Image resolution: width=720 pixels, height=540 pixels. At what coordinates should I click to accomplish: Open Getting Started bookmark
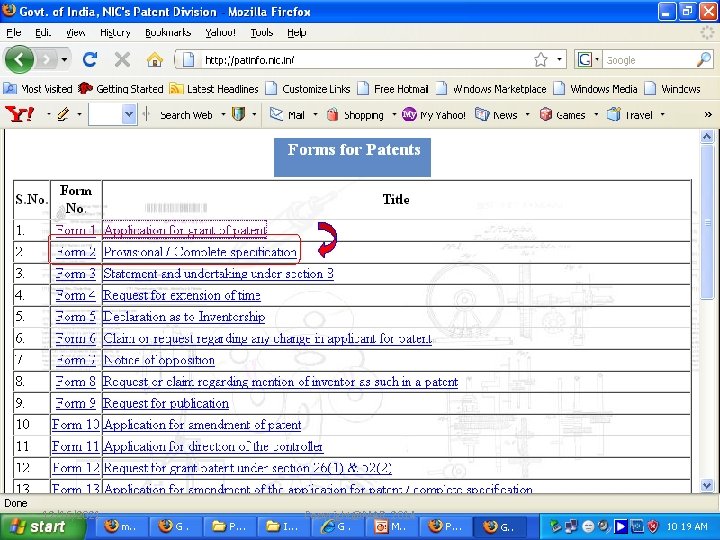click(121, 89)
